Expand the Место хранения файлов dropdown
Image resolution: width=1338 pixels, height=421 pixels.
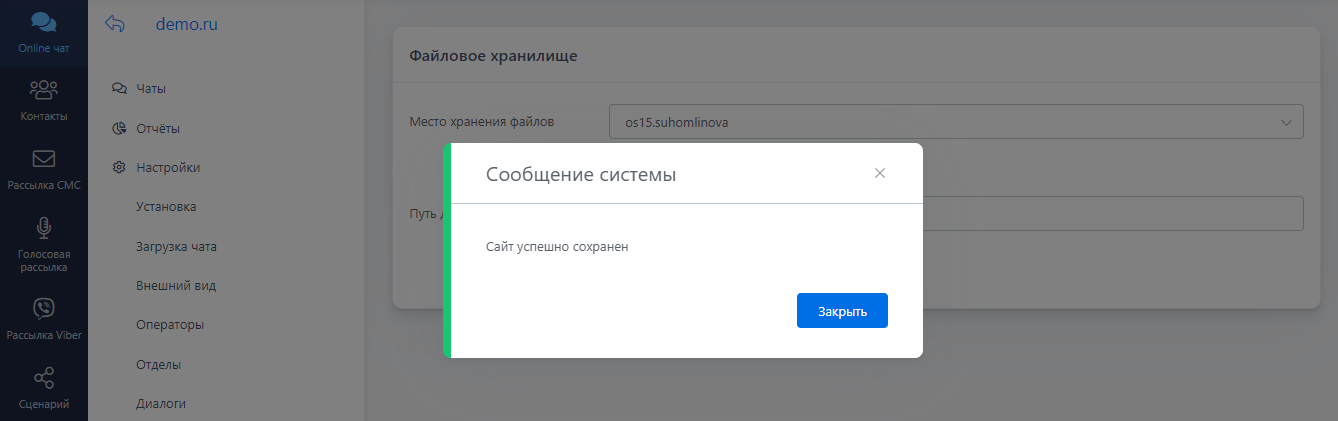click(x=955, y=122)
